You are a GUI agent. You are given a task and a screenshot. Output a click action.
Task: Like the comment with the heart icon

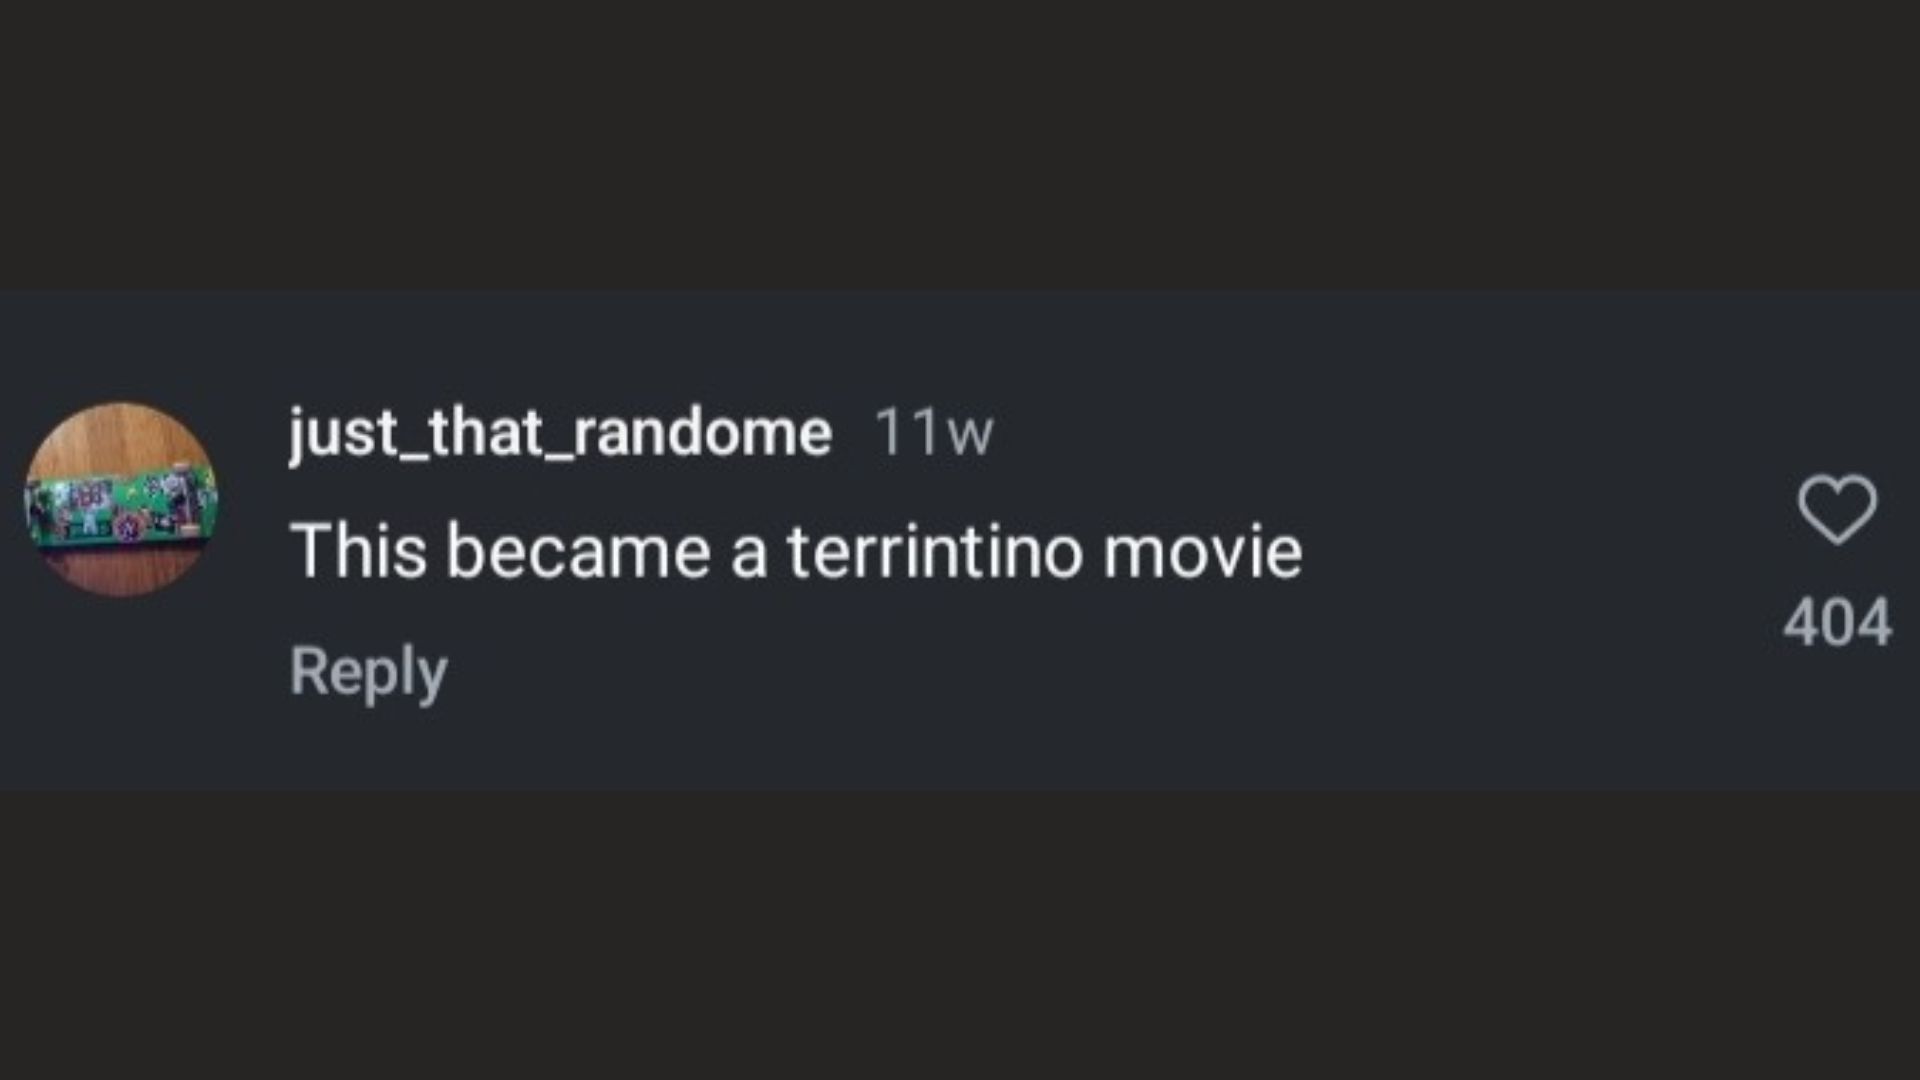(x=1837, y=509)
